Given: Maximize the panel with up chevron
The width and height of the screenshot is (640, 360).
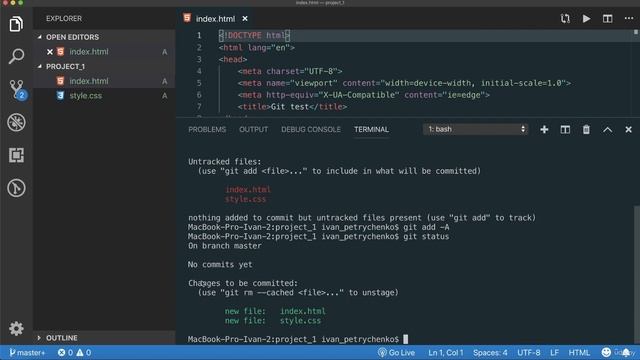Looking at the screenshot, I should click(x=607, y=130).
